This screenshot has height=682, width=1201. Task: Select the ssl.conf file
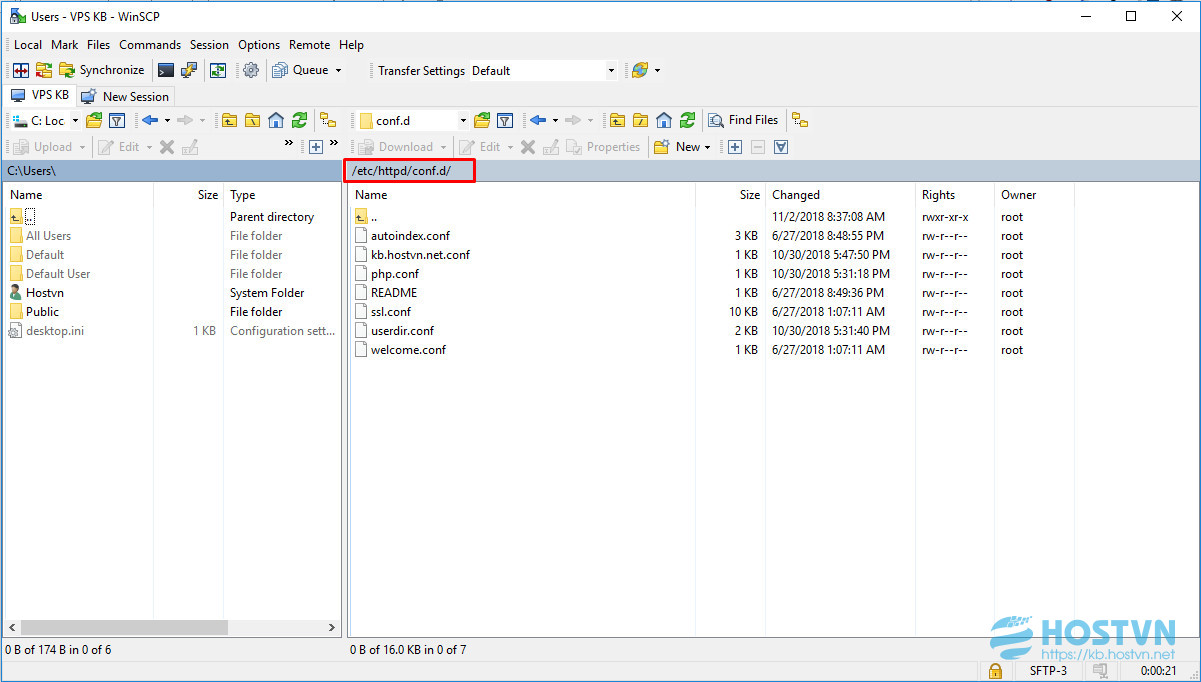click(x=391, y=312)
